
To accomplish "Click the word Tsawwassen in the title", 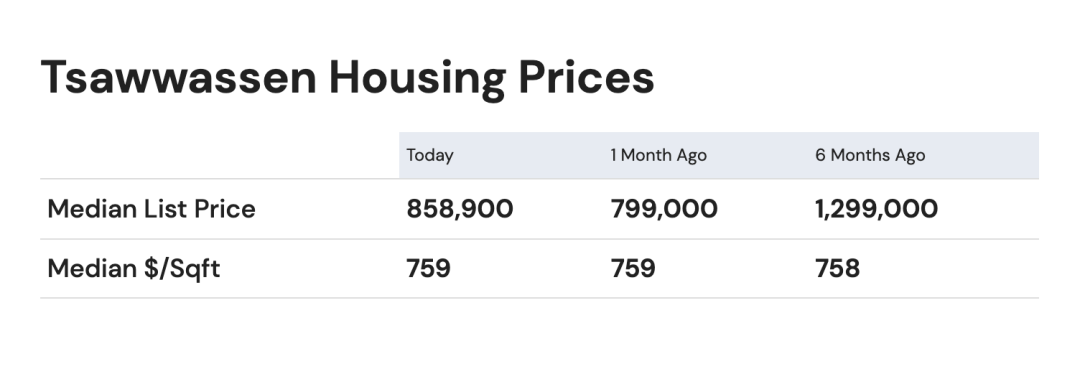I will tap(178, 77).
